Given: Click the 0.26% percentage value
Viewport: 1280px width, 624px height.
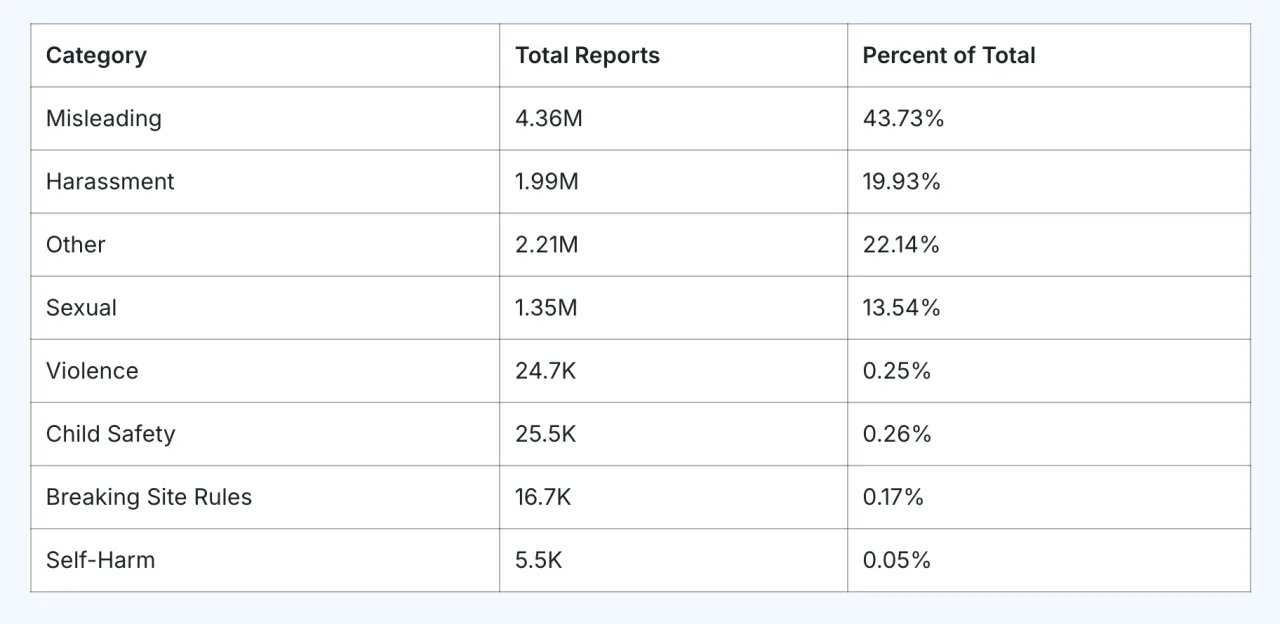Looking at the screenshot, I should click(897, 434).
